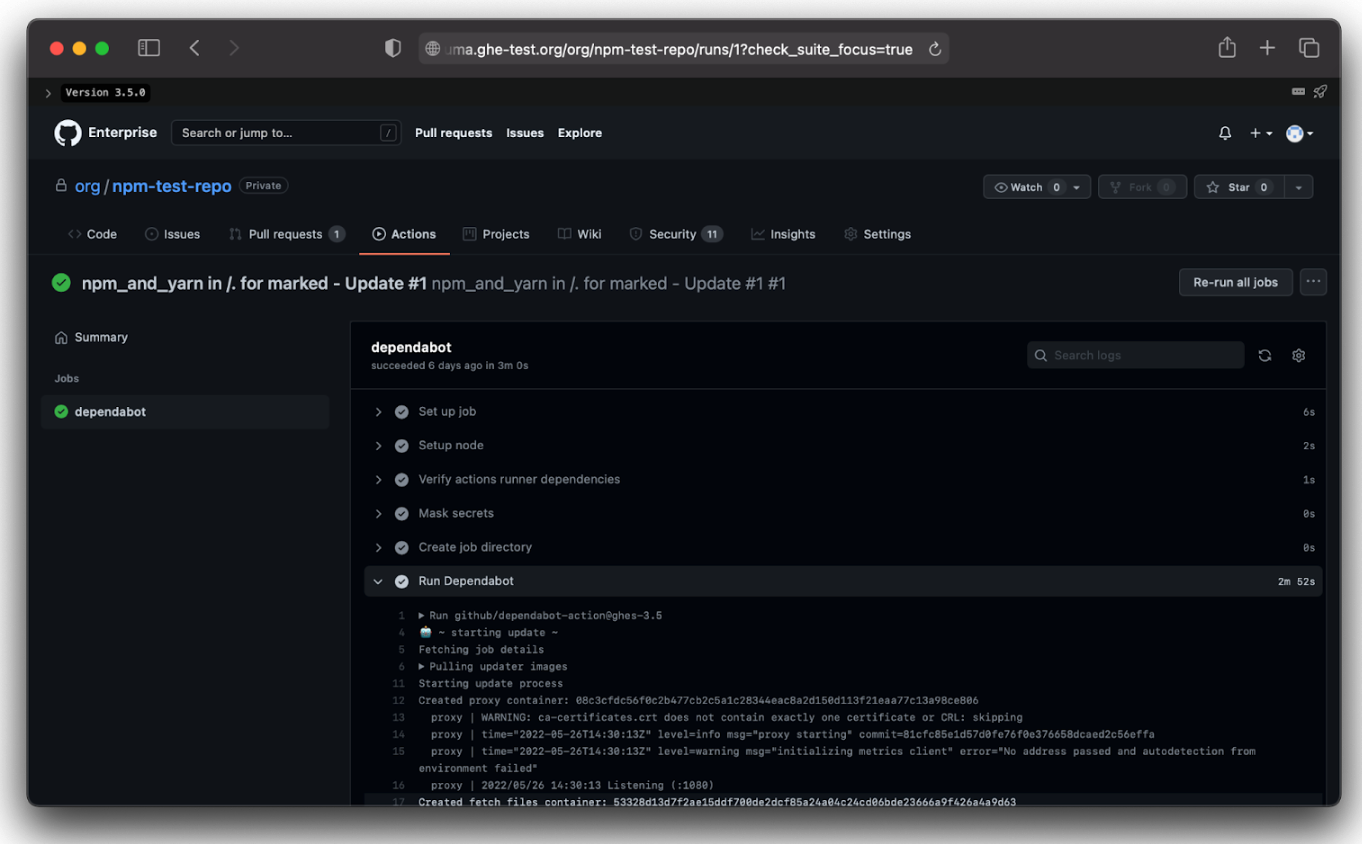The width and height of the screenshot is (1362, 844).
Task: Select the Actions tab
Action: tap(404, 234)
